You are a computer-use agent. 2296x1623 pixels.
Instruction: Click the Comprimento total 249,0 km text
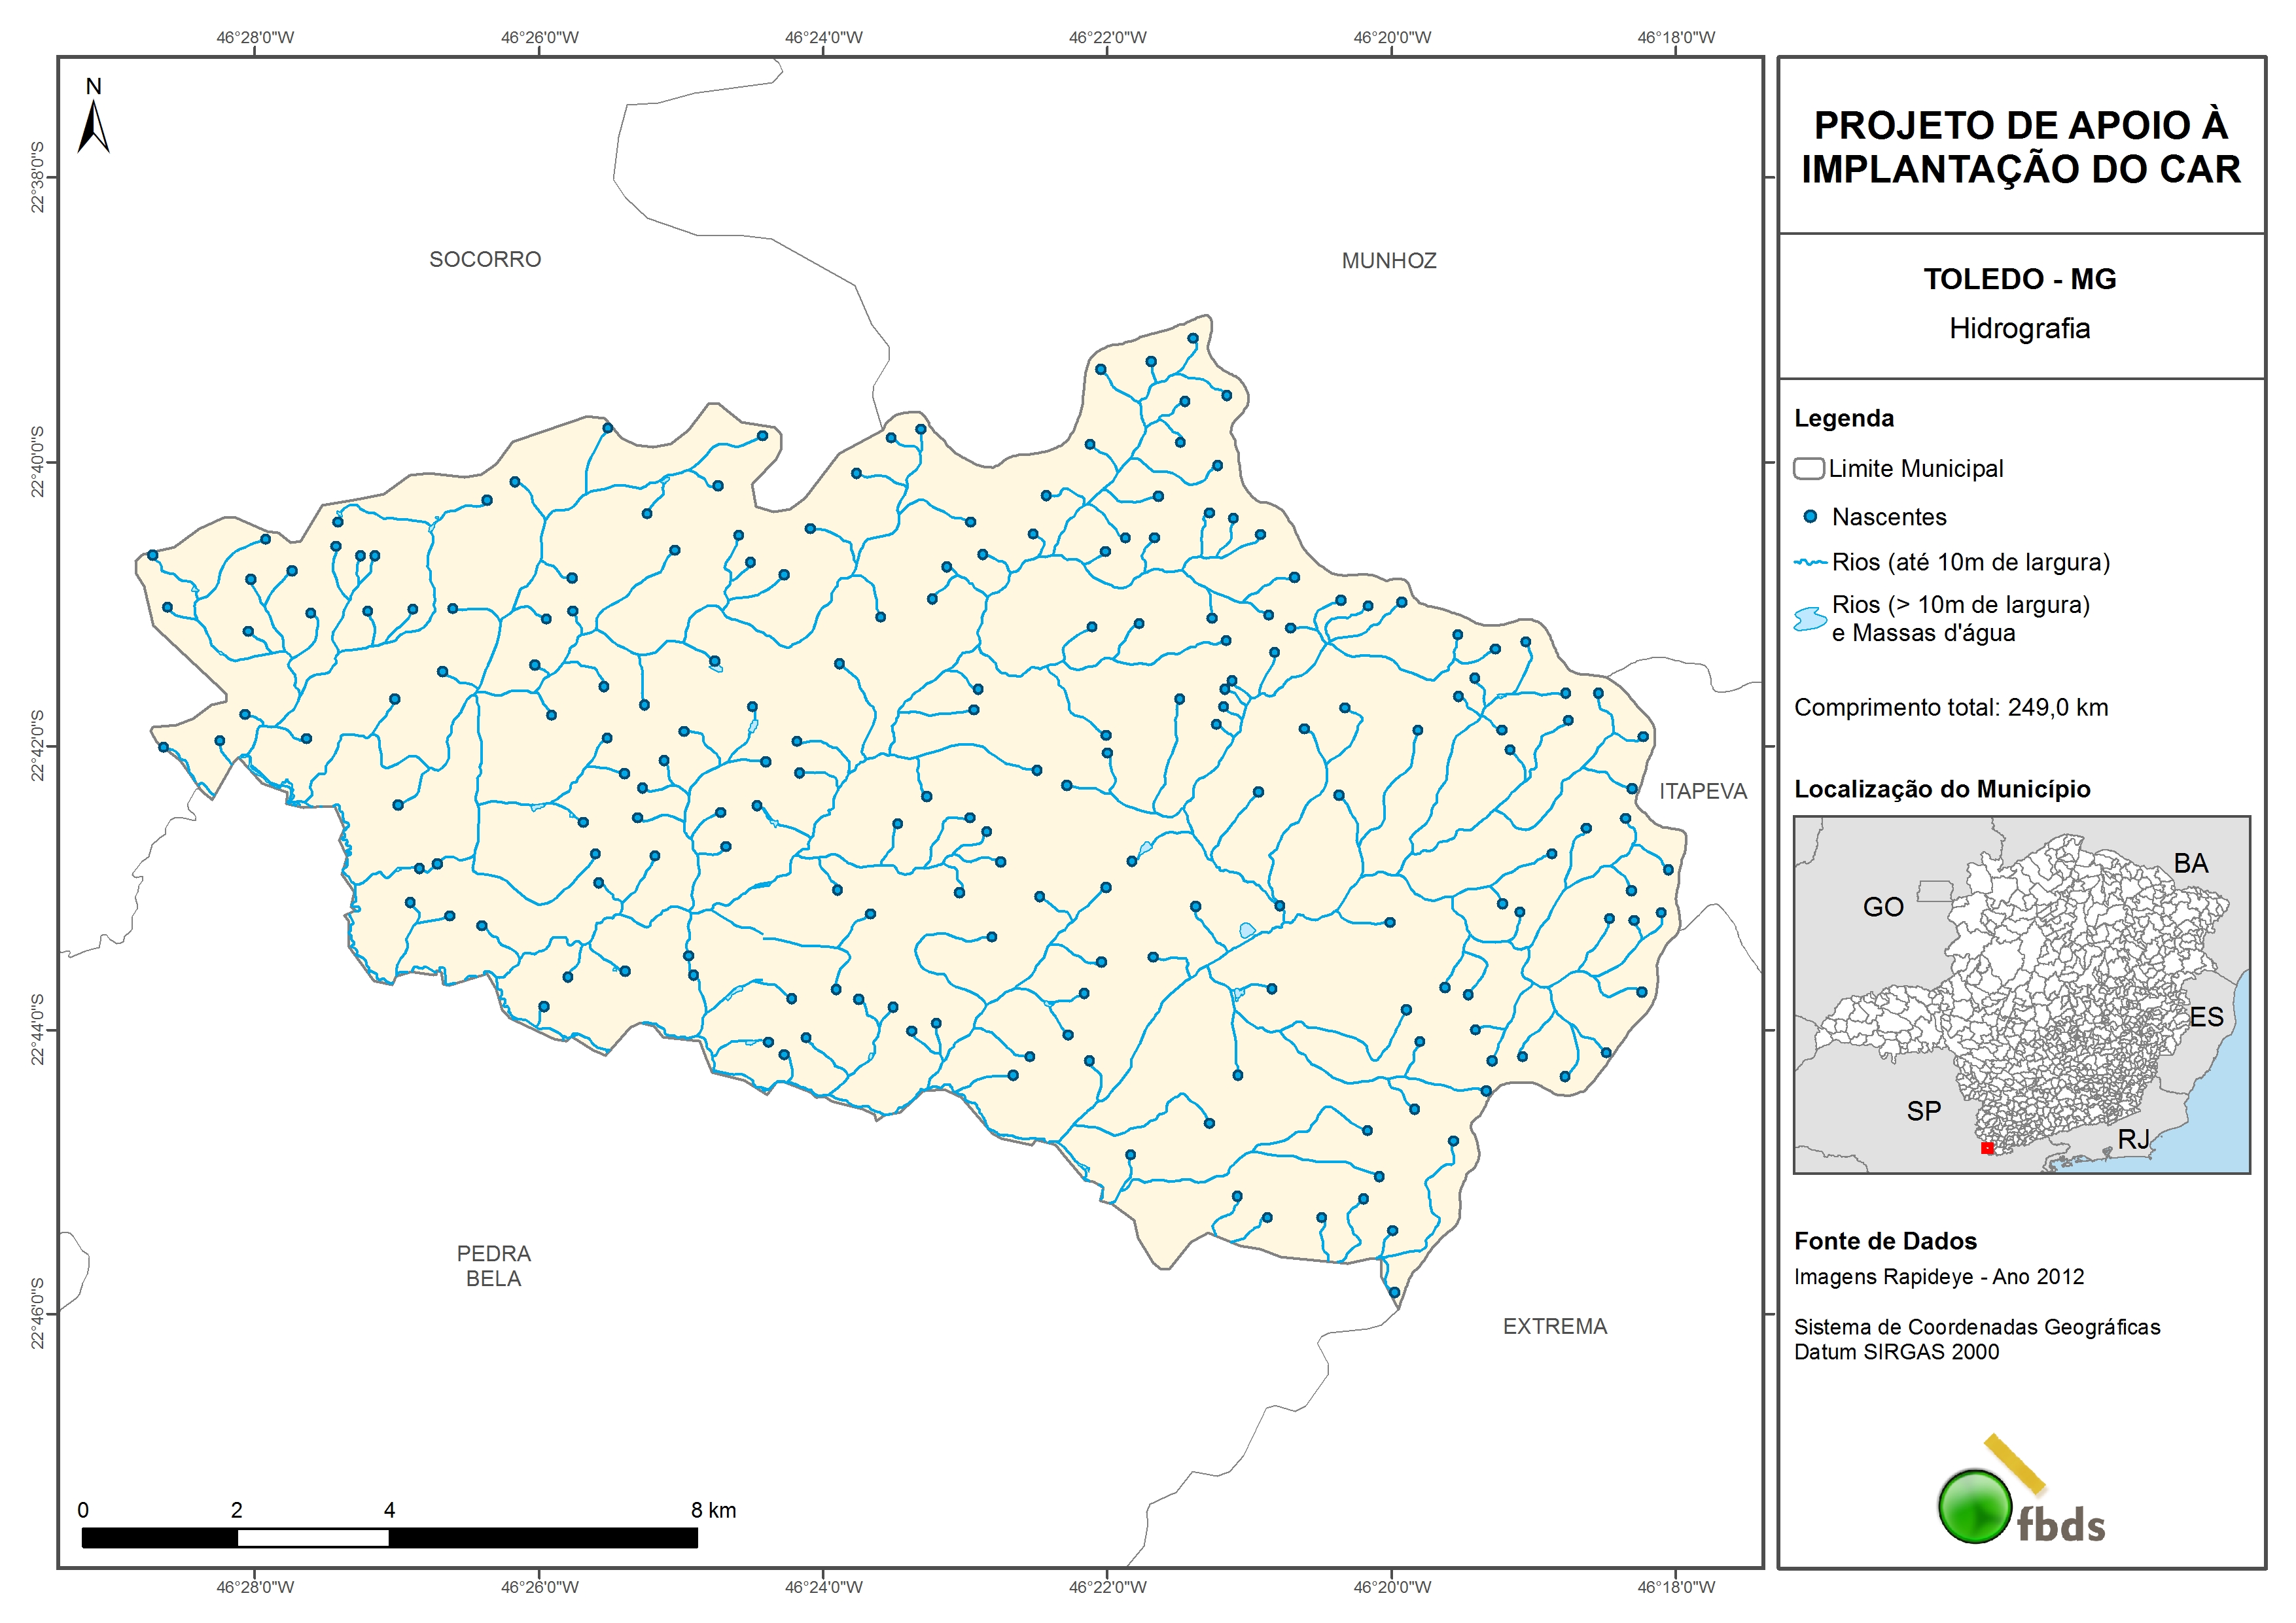pyautogui.click(x=1950, y=708)
